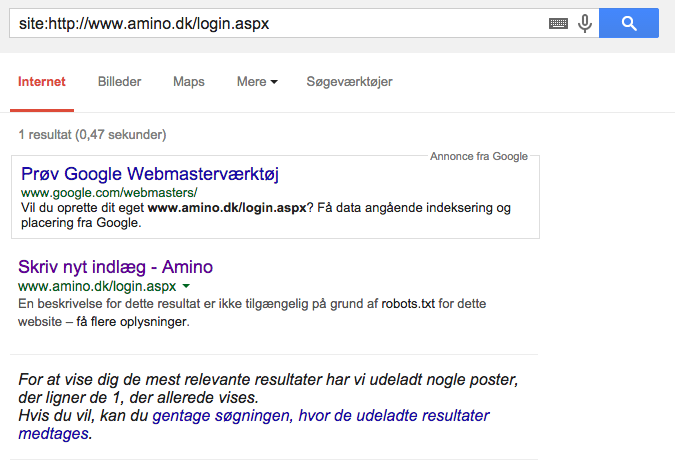Click the www.google.com/webmasters/ ad URL
Viewport: 675px width, 473px height.
tap(109, 192)
